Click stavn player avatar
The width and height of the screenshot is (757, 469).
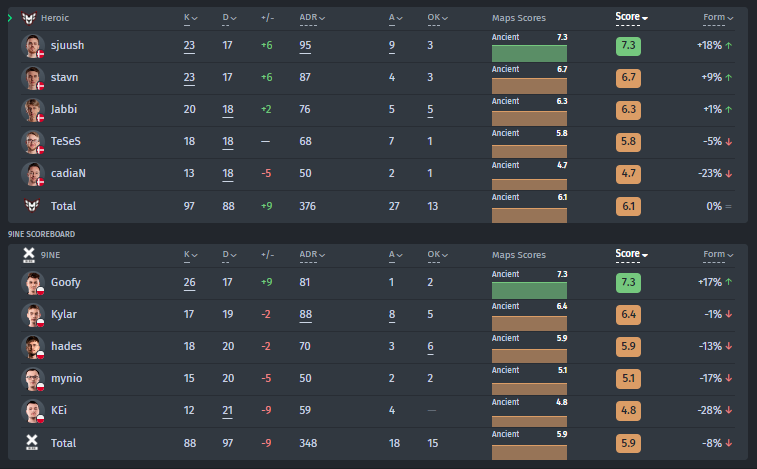tap(33, 78)
